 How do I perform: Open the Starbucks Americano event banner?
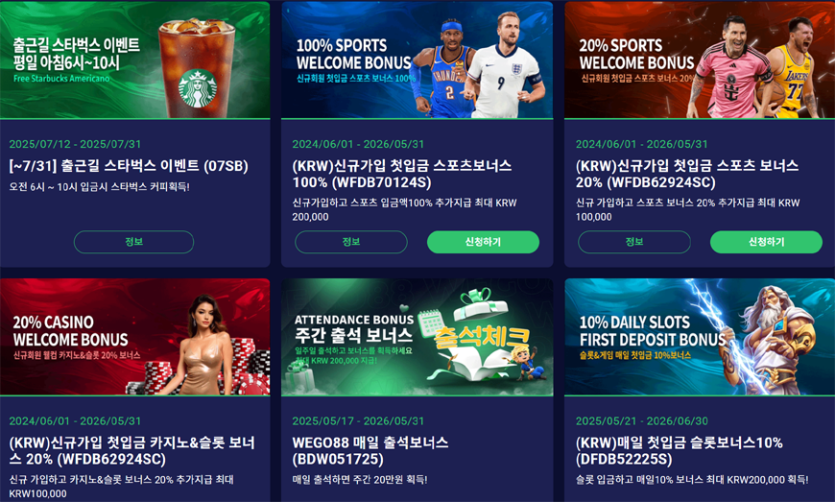(135, 60)
